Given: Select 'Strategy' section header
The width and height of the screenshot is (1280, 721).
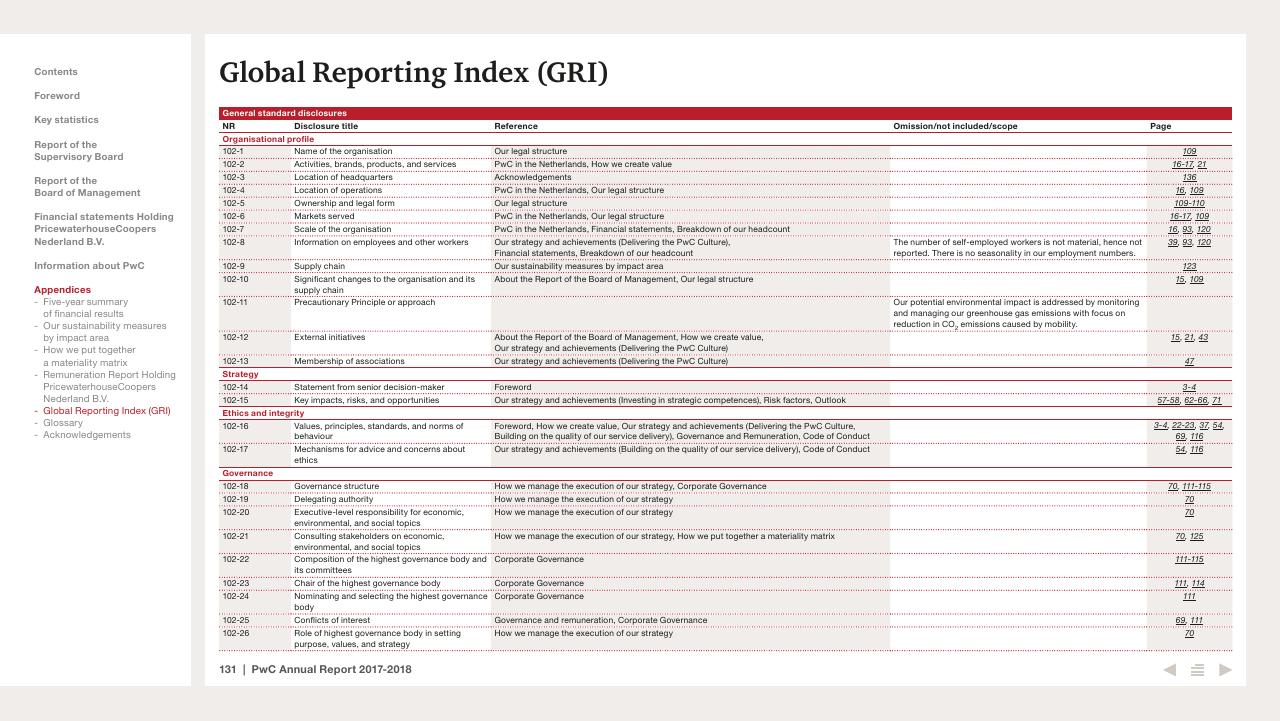Looking at the screenshot, I should [x=240, y=375].
